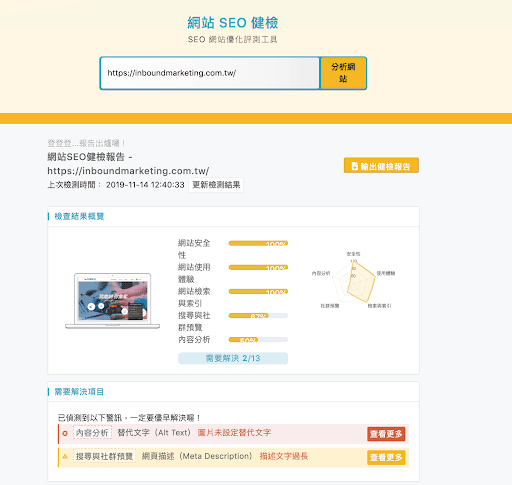Click the 輸出健檢報告 export report button
Screen dimensions: 512x485
point(381,166)
